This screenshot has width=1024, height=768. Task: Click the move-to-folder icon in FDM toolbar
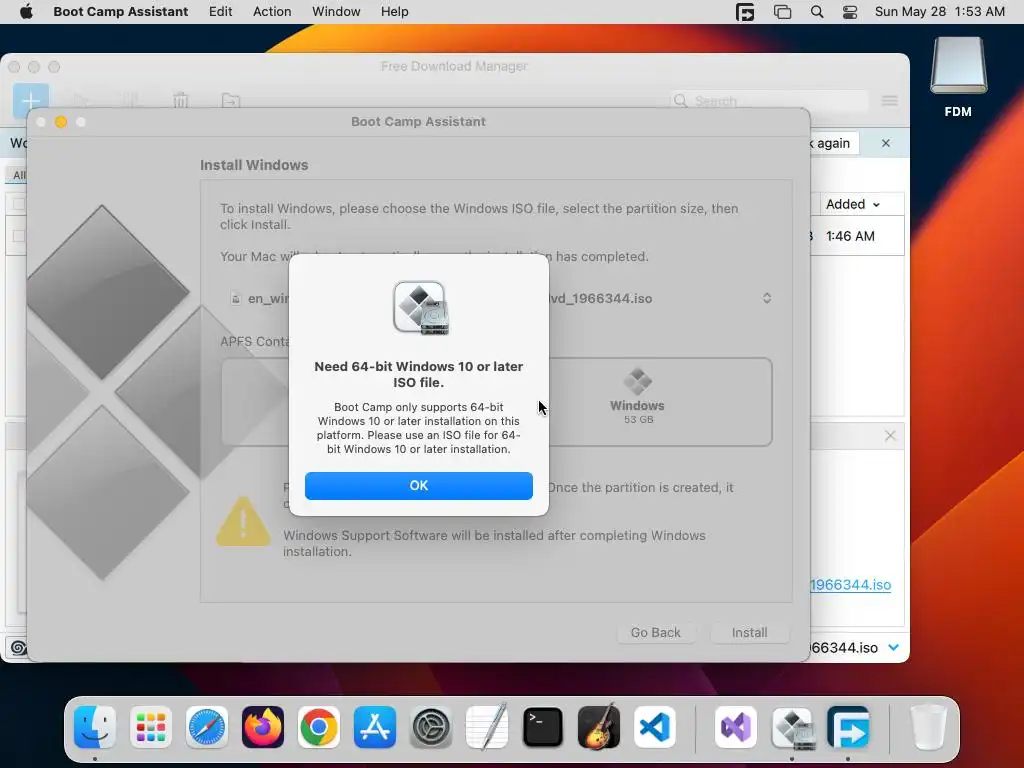coord(231,101)
